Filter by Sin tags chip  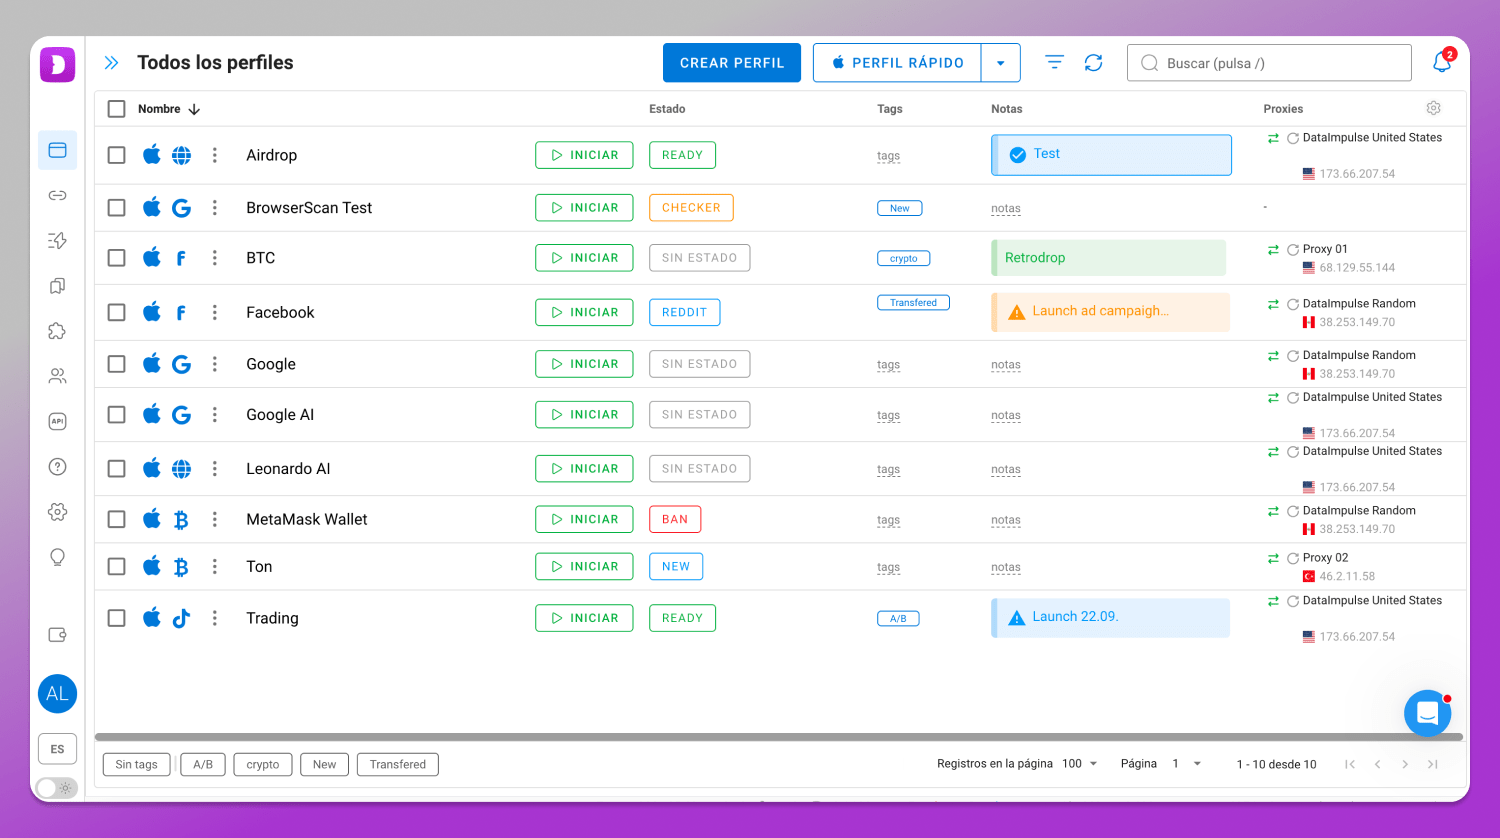[x=136, y=764]
